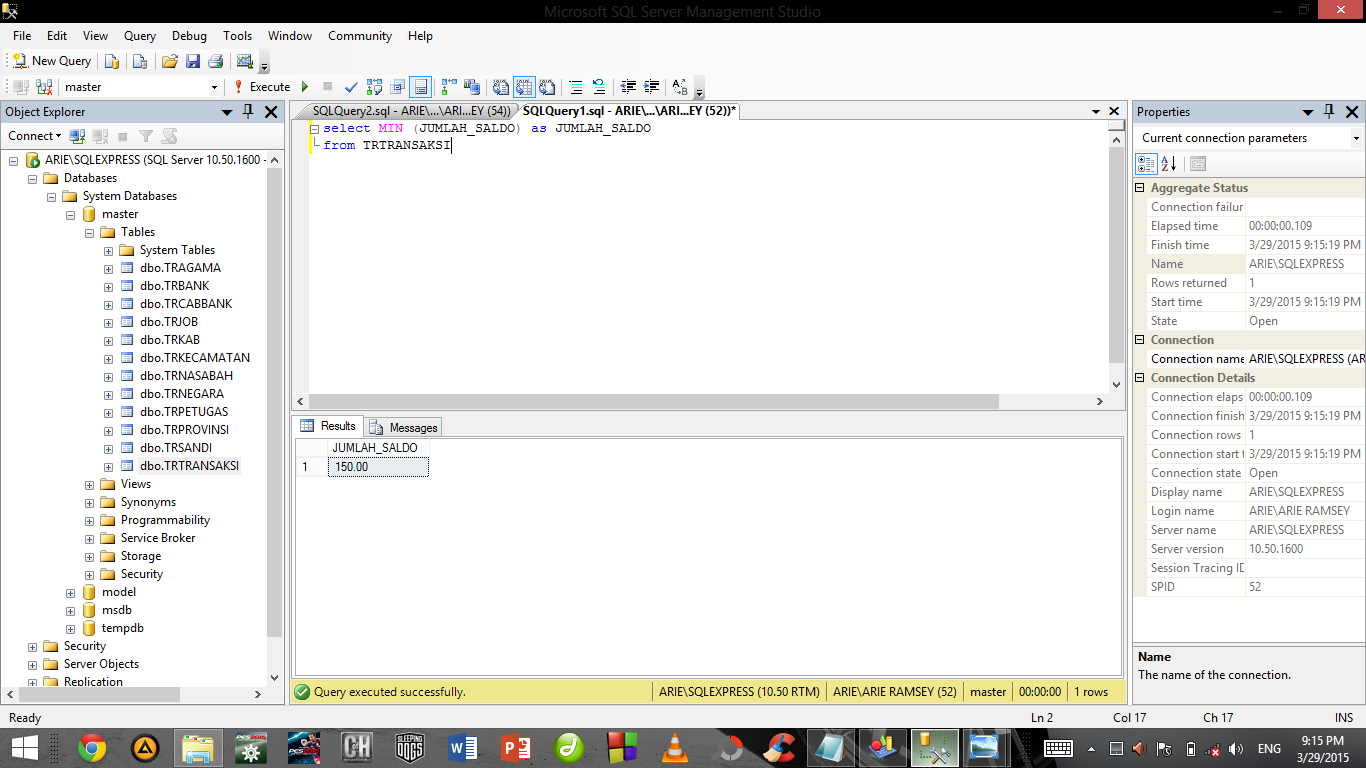
Task: Open VLC media player from the taskbar
Action: (x=676, y=748)
